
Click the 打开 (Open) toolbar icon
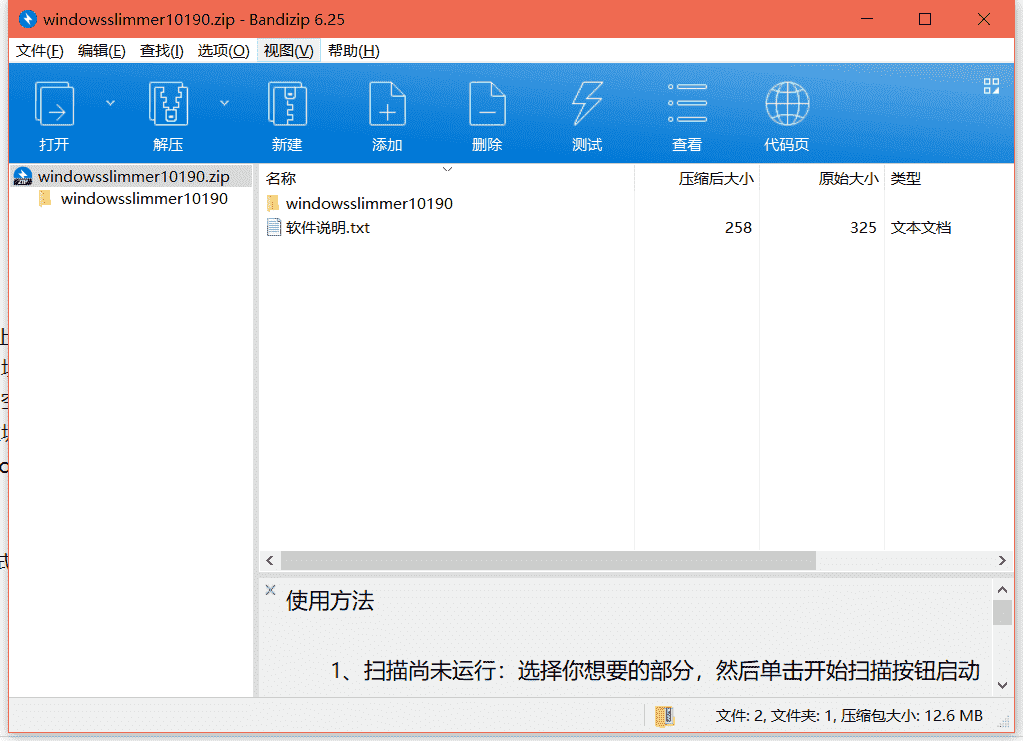pos(54,104)
